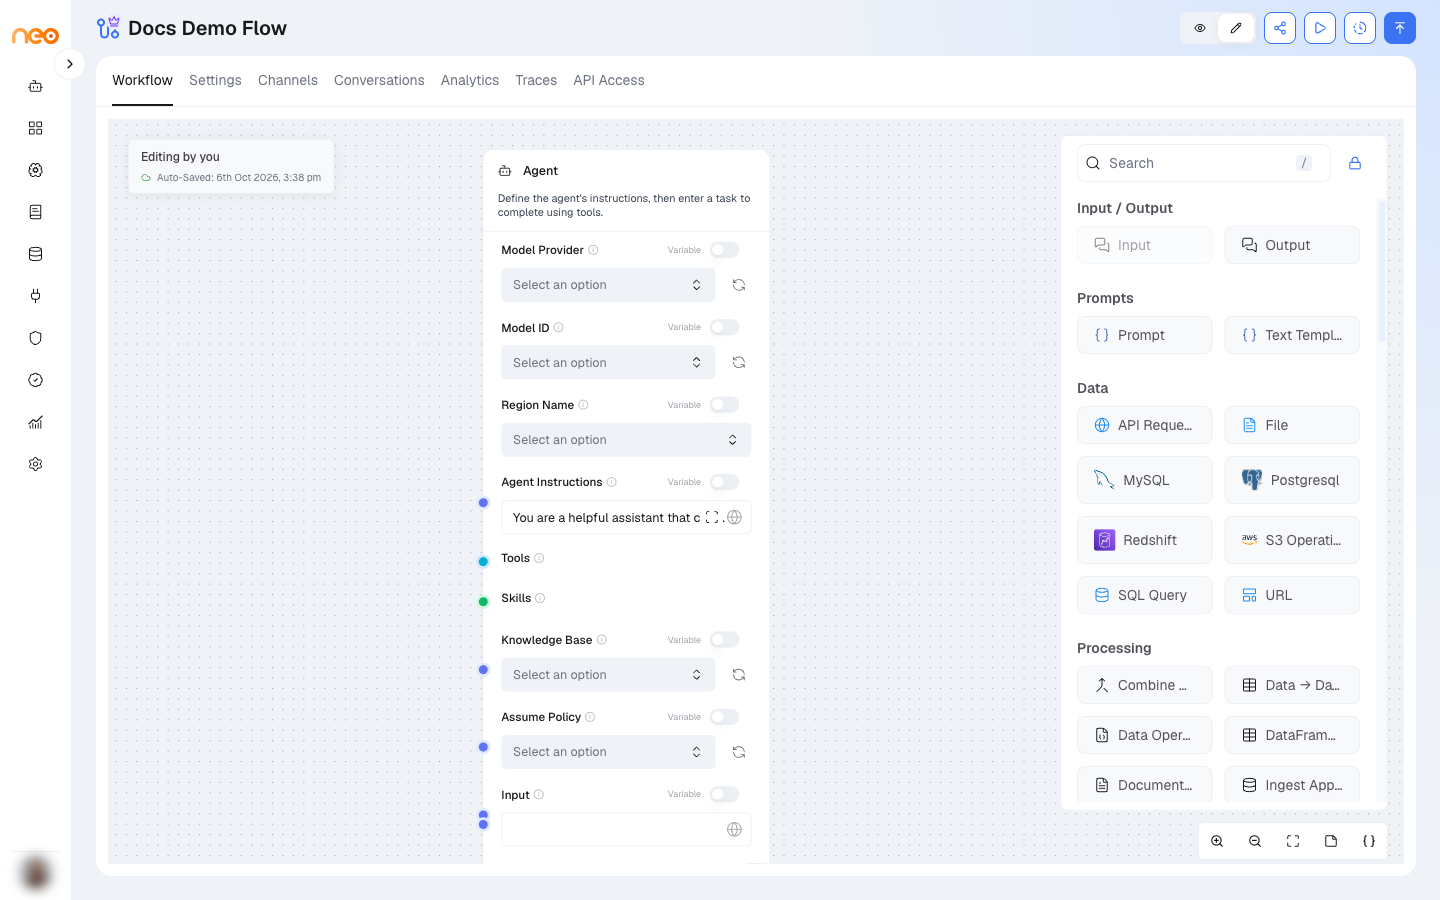
Task: Add the MySQL data component
Action: pyautogui.click(x=1144, y=480)
